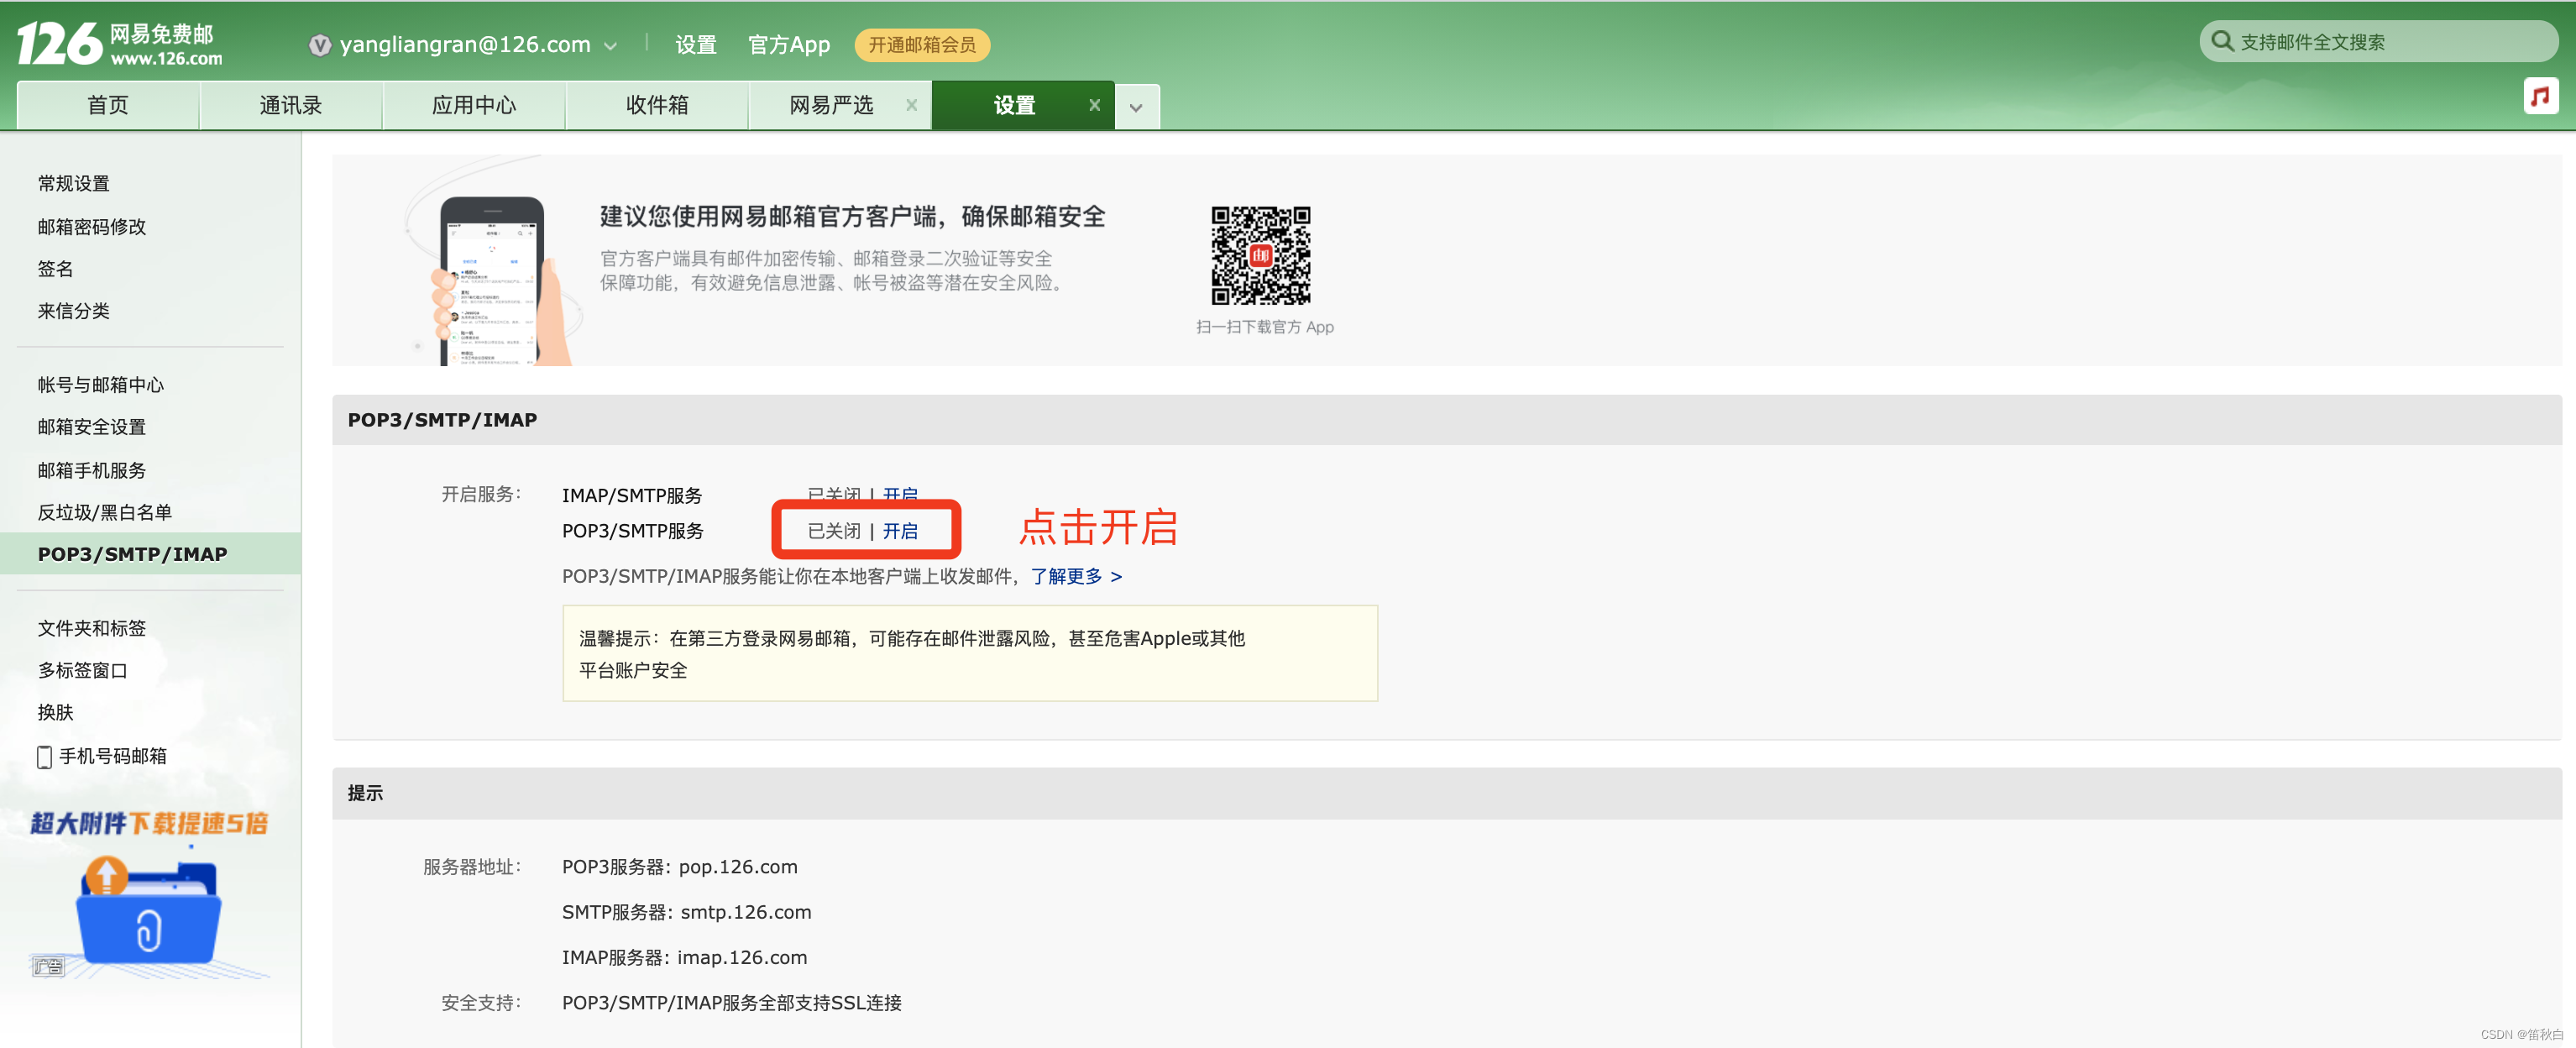Click the 126 NetEase mail logo

(120, 44)
